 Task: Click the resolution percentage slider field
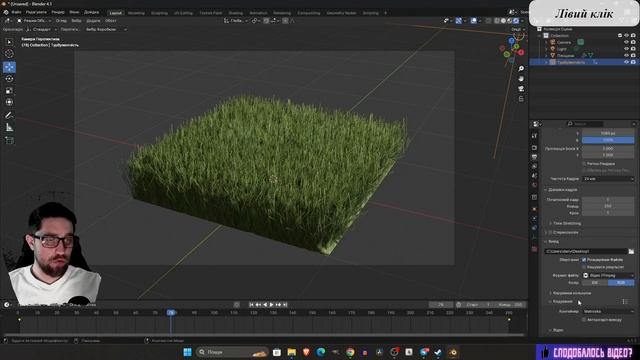tap(608, 140)
